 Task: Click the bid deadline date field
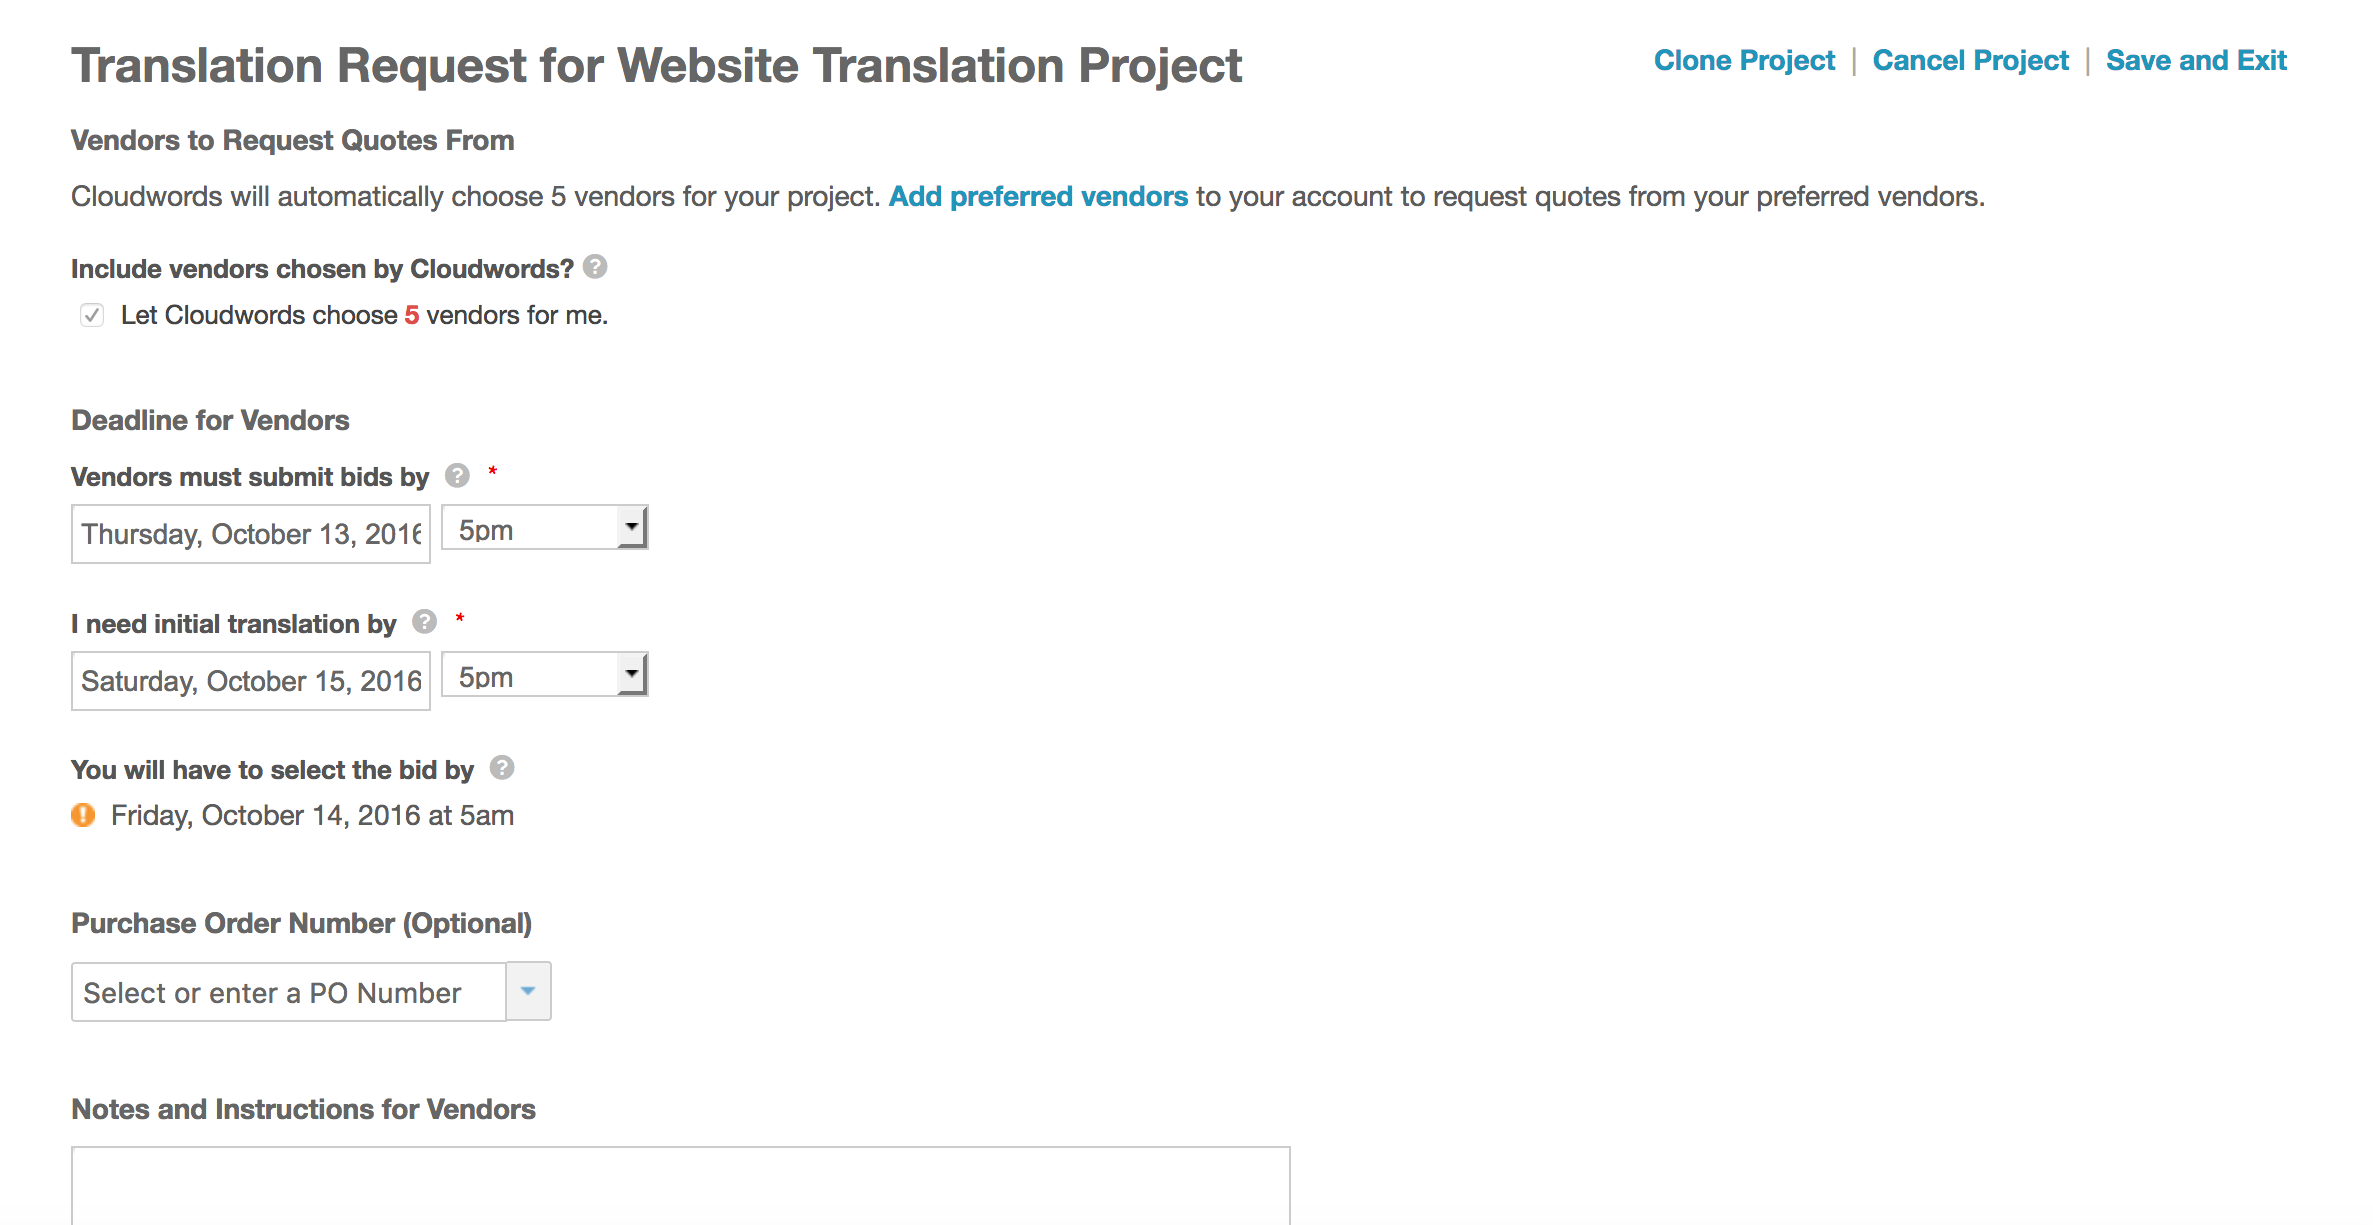(250, 534)
